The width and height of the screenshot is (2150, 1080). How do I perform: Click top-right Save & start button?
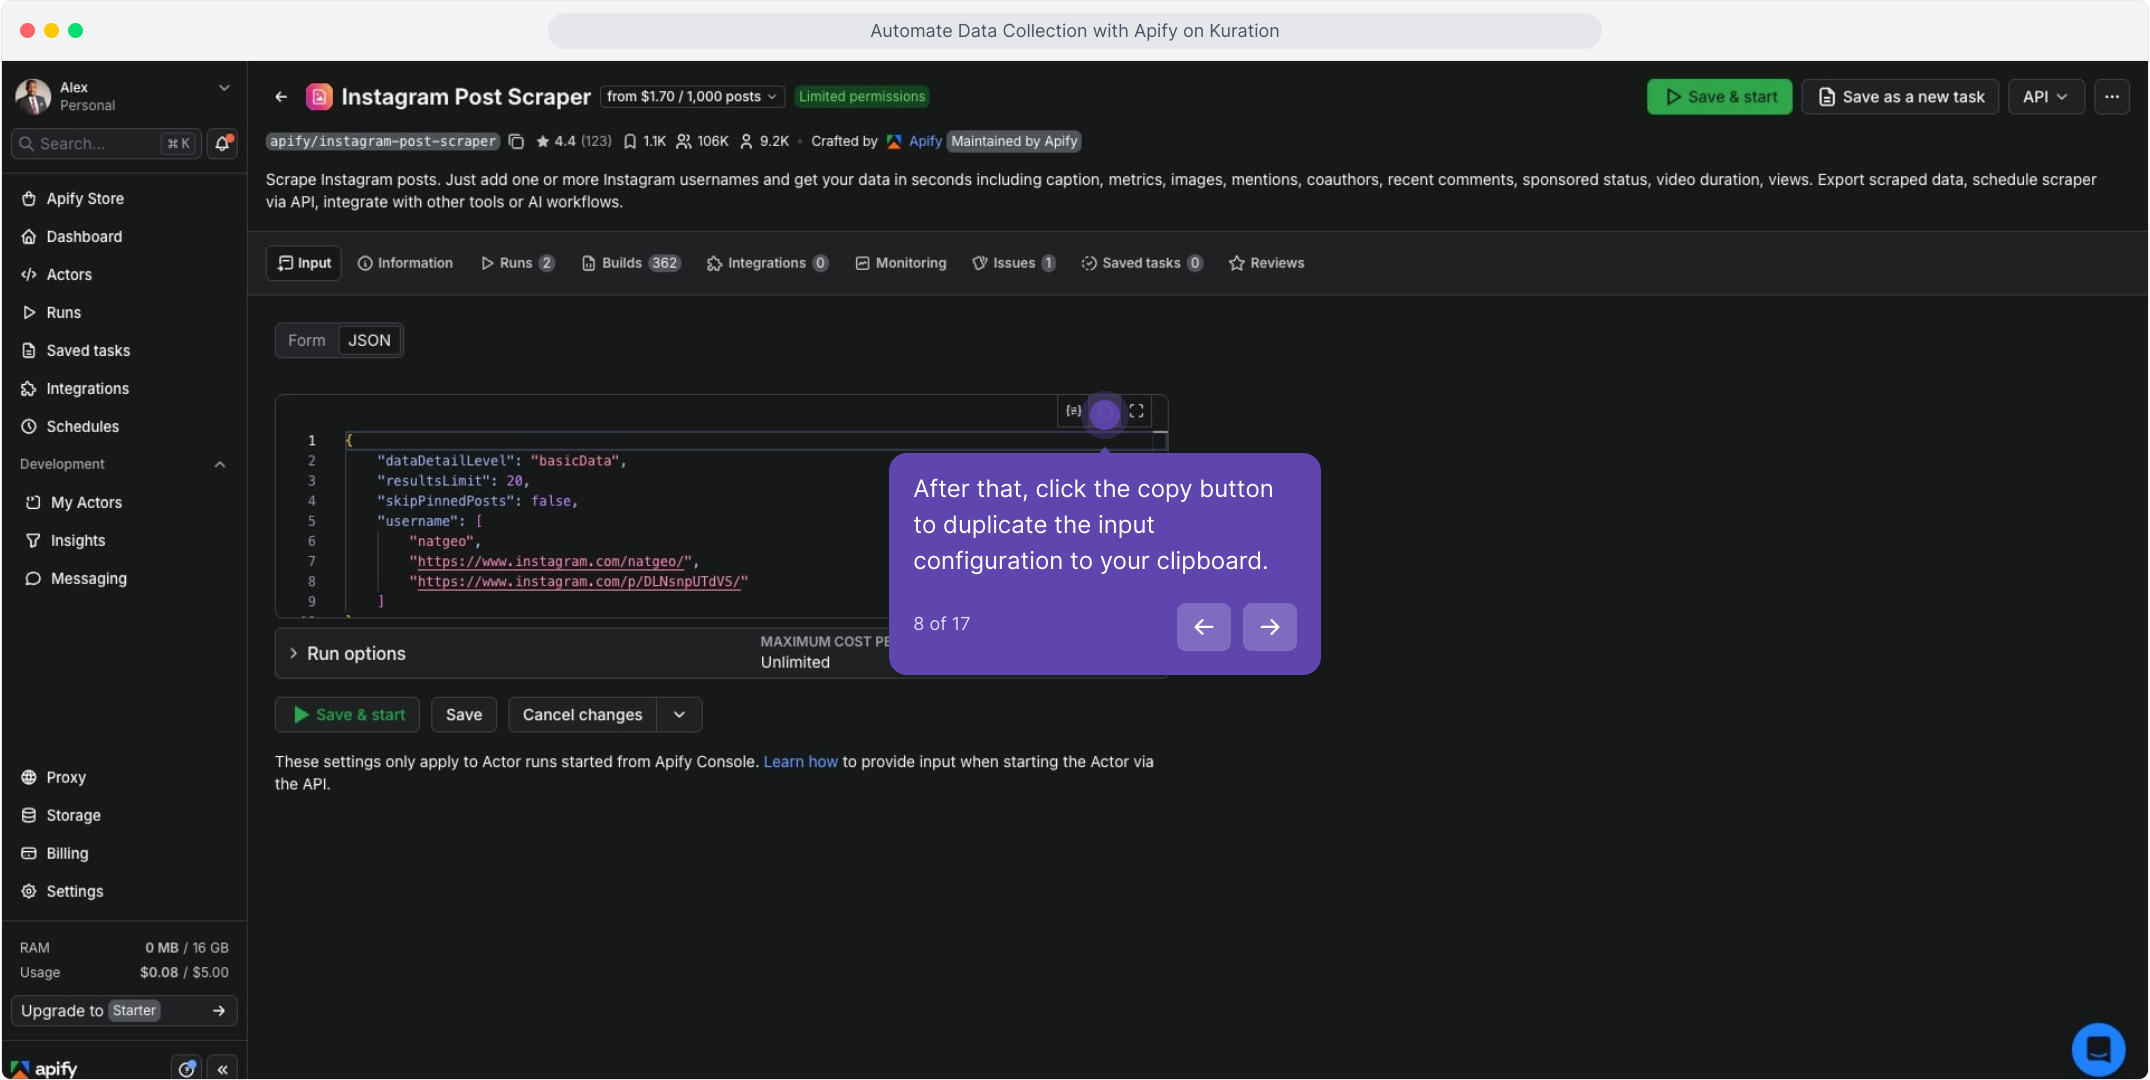(1719, 97)
